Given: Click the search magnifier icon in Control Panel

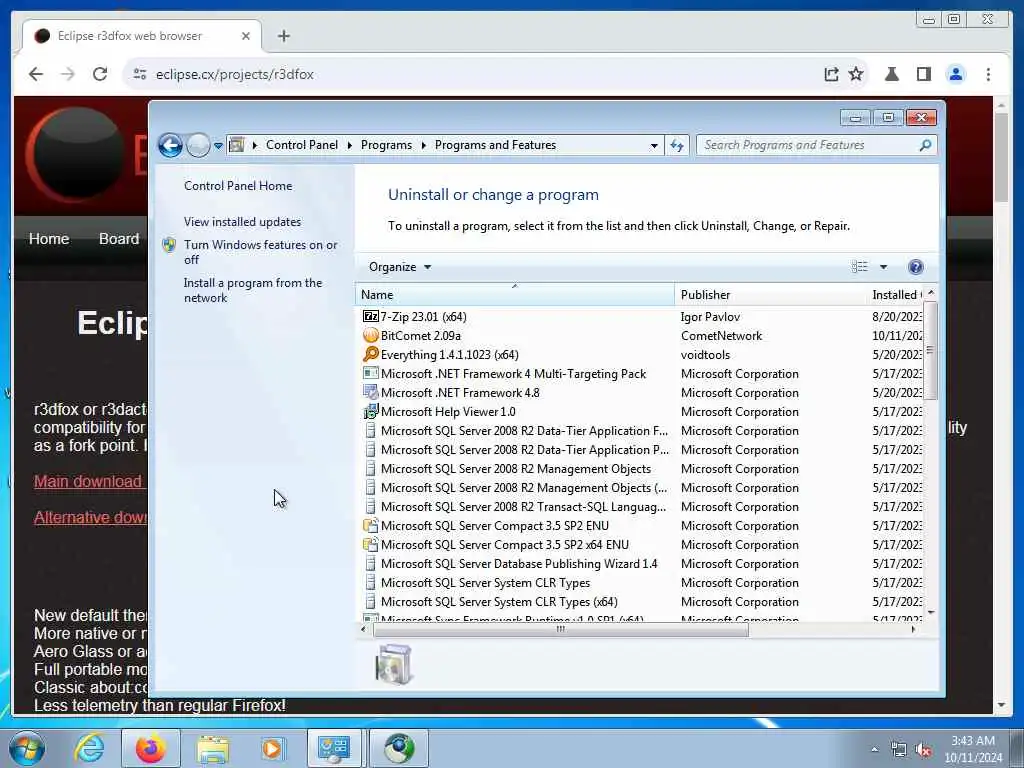Looking at the screenshot, I should pyautogui.click(x=925, y=145).
